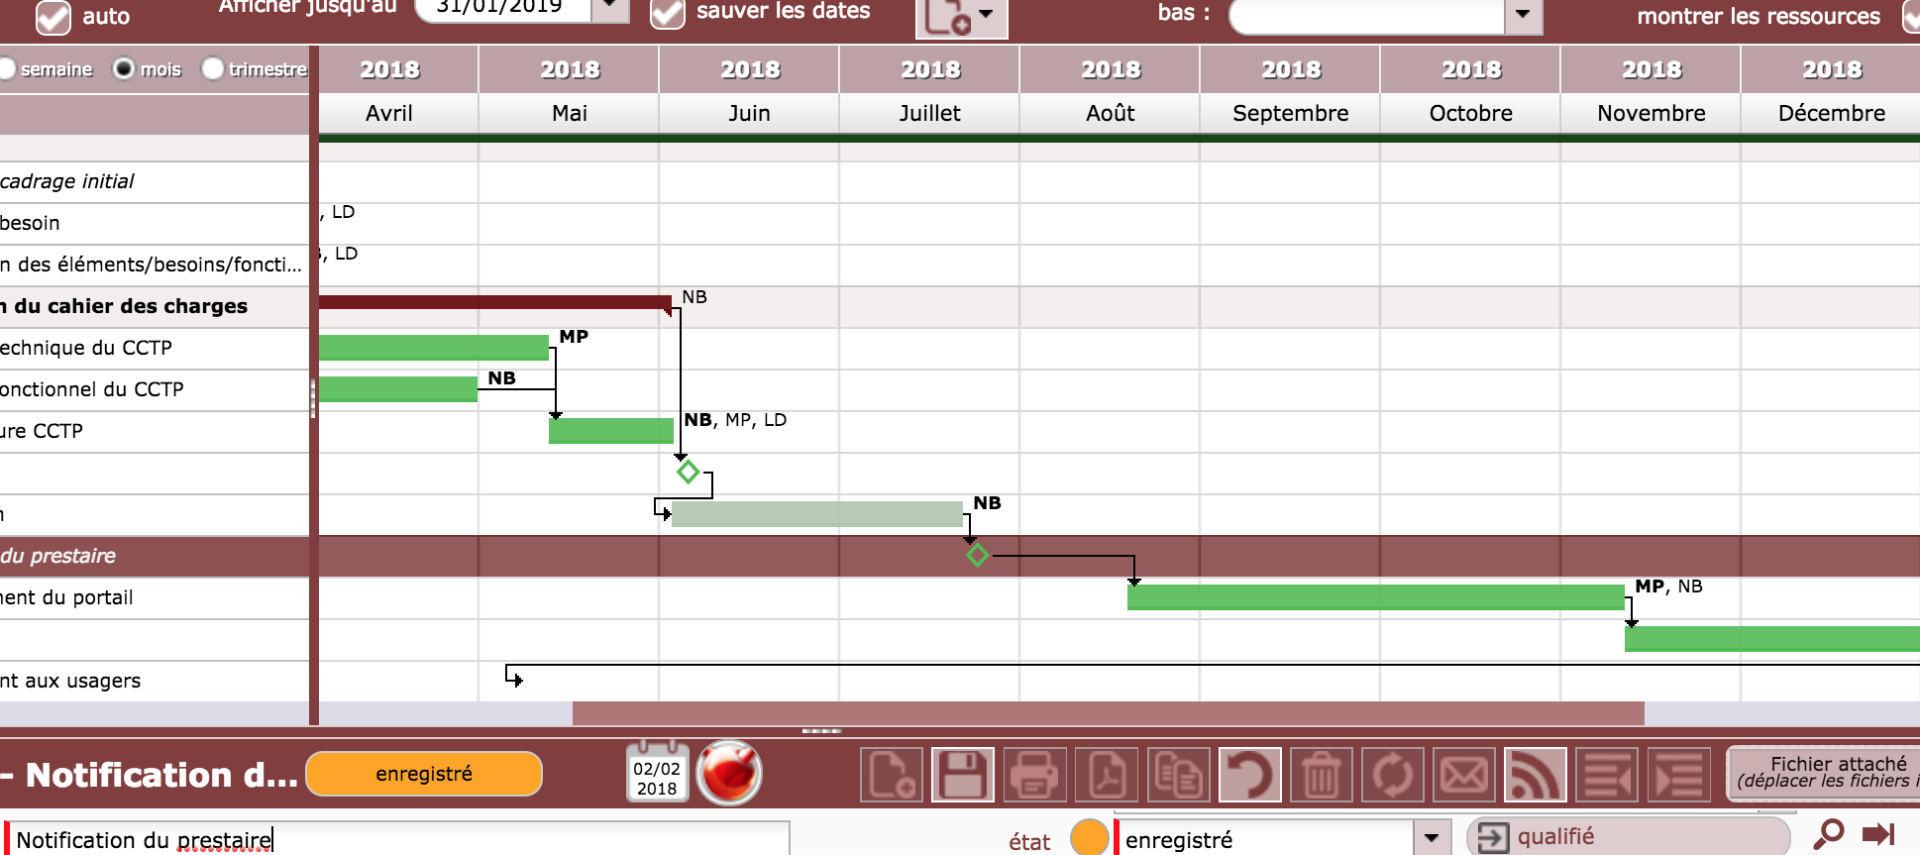Click the Fichier attaché drop area
This screenshot has height=855, width=1920.
click(x=1824, y=773)
